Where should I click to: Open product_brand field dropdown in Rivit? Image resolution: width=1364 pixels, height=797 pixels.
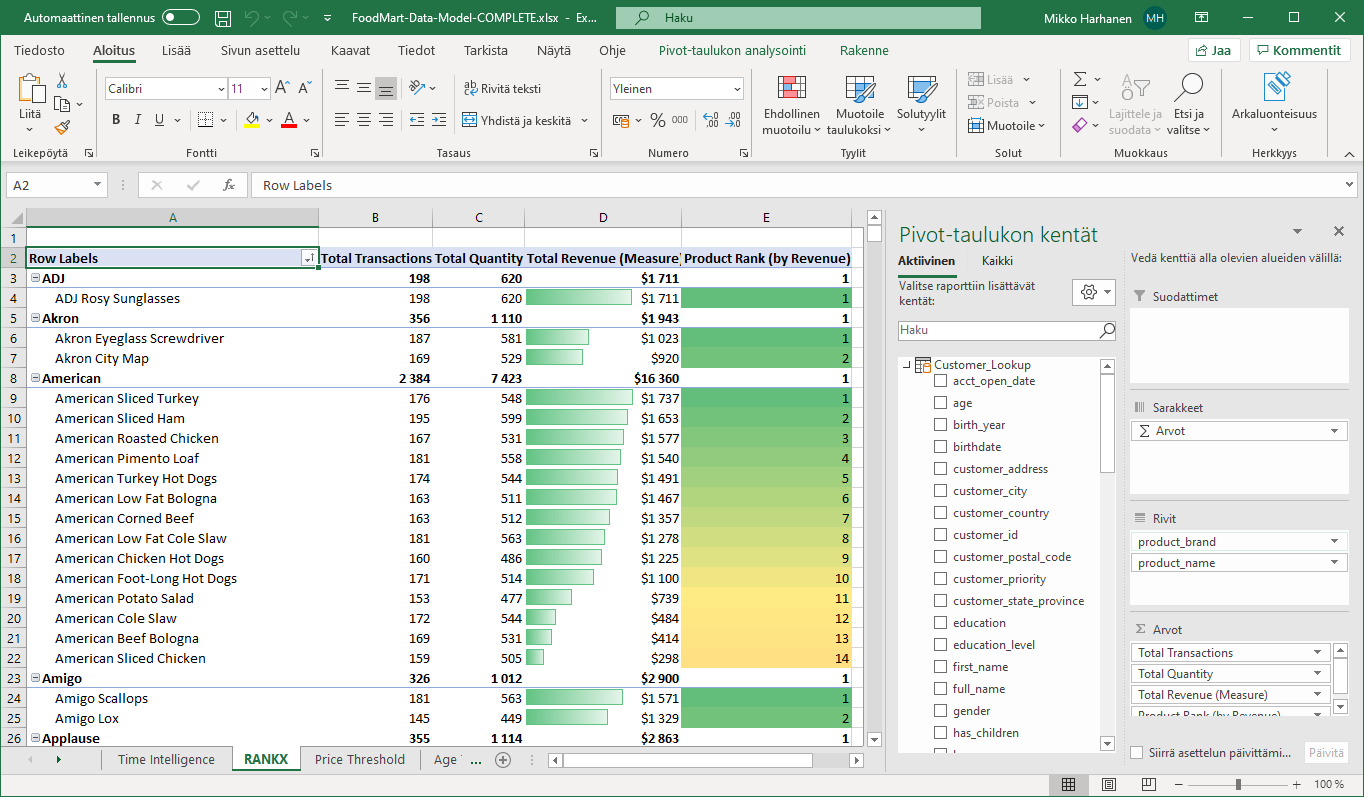1334,542
